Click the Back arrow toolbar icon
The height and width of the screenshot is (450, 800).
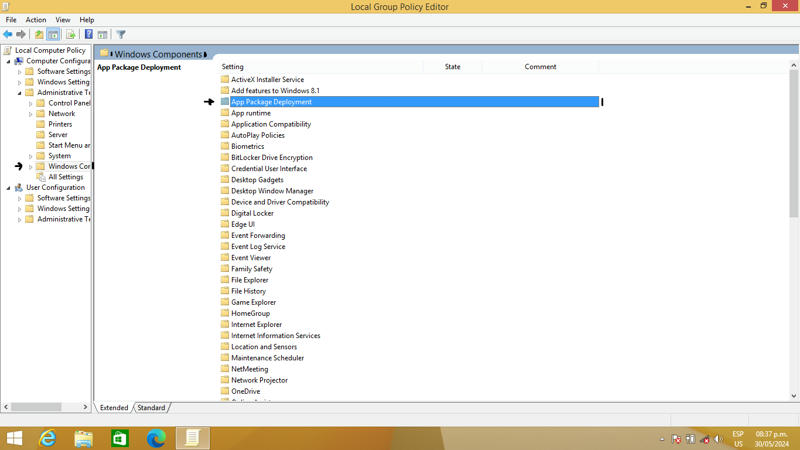click(x=8, y=34)
